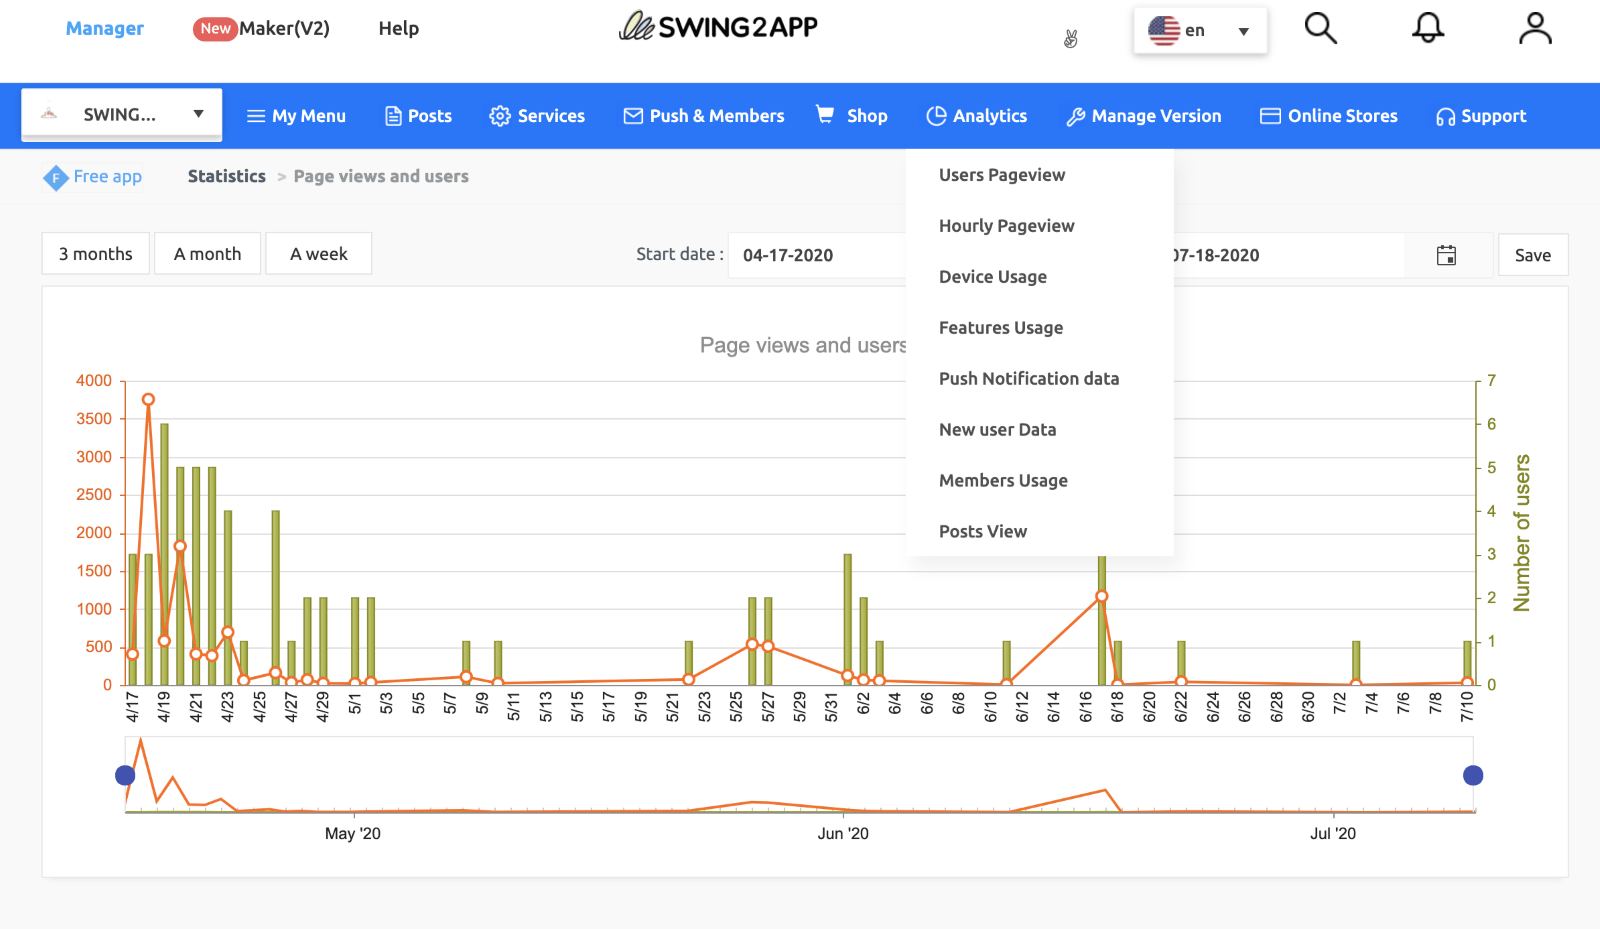The width and height of the screenshot is (1600, 929).
Task: Choose Push Notification data menu entry
Action: [x=1028, y=378]
